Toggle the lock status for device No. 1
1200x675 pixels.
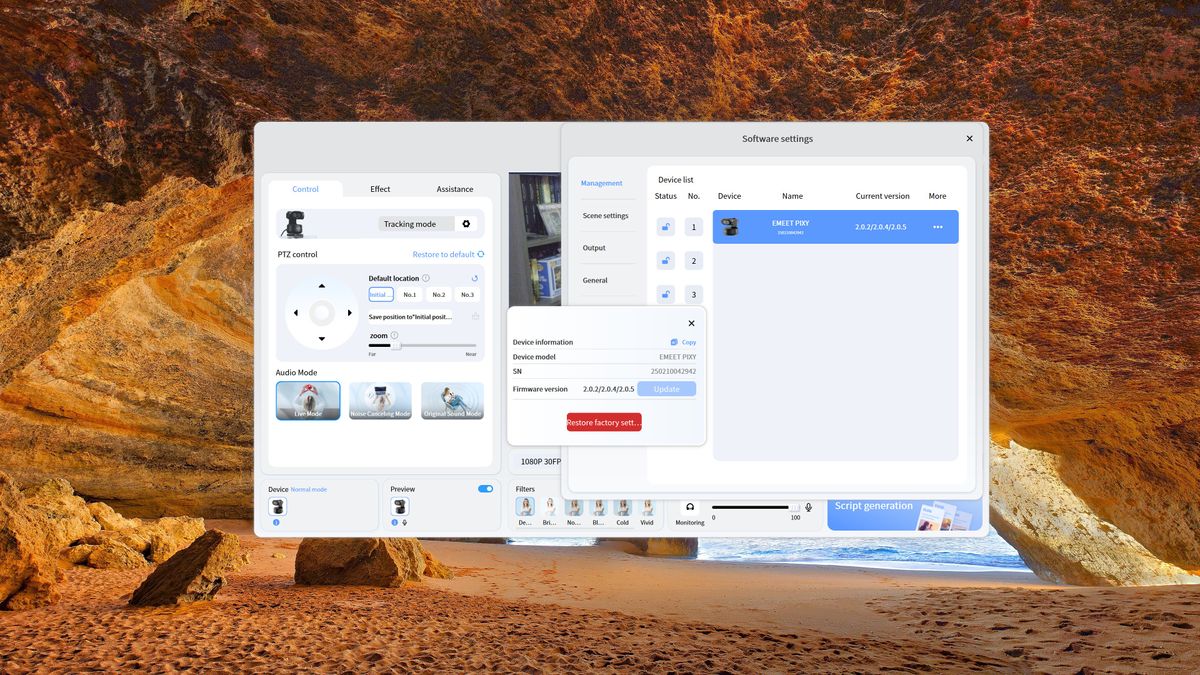pos(665,227)
